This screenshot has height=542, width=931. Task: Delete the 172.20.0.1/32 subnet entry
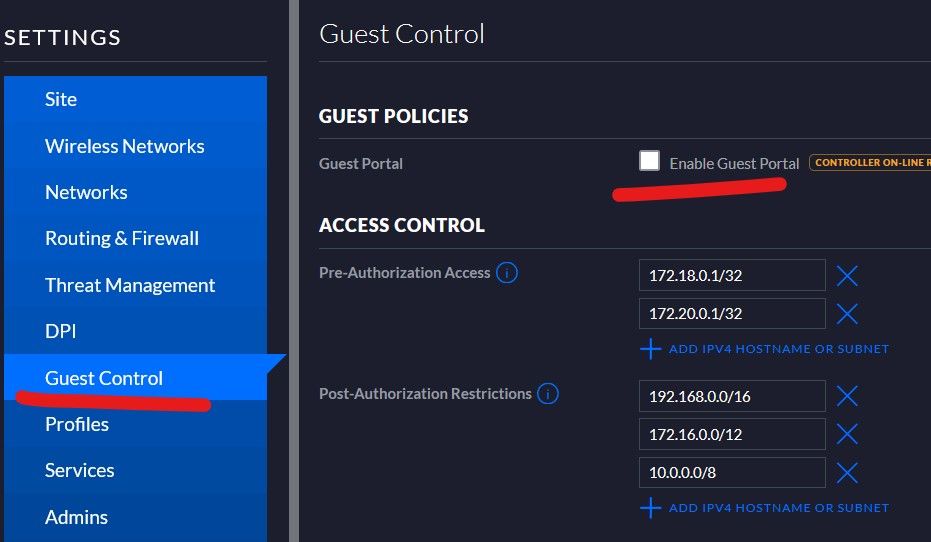(847, 314)
